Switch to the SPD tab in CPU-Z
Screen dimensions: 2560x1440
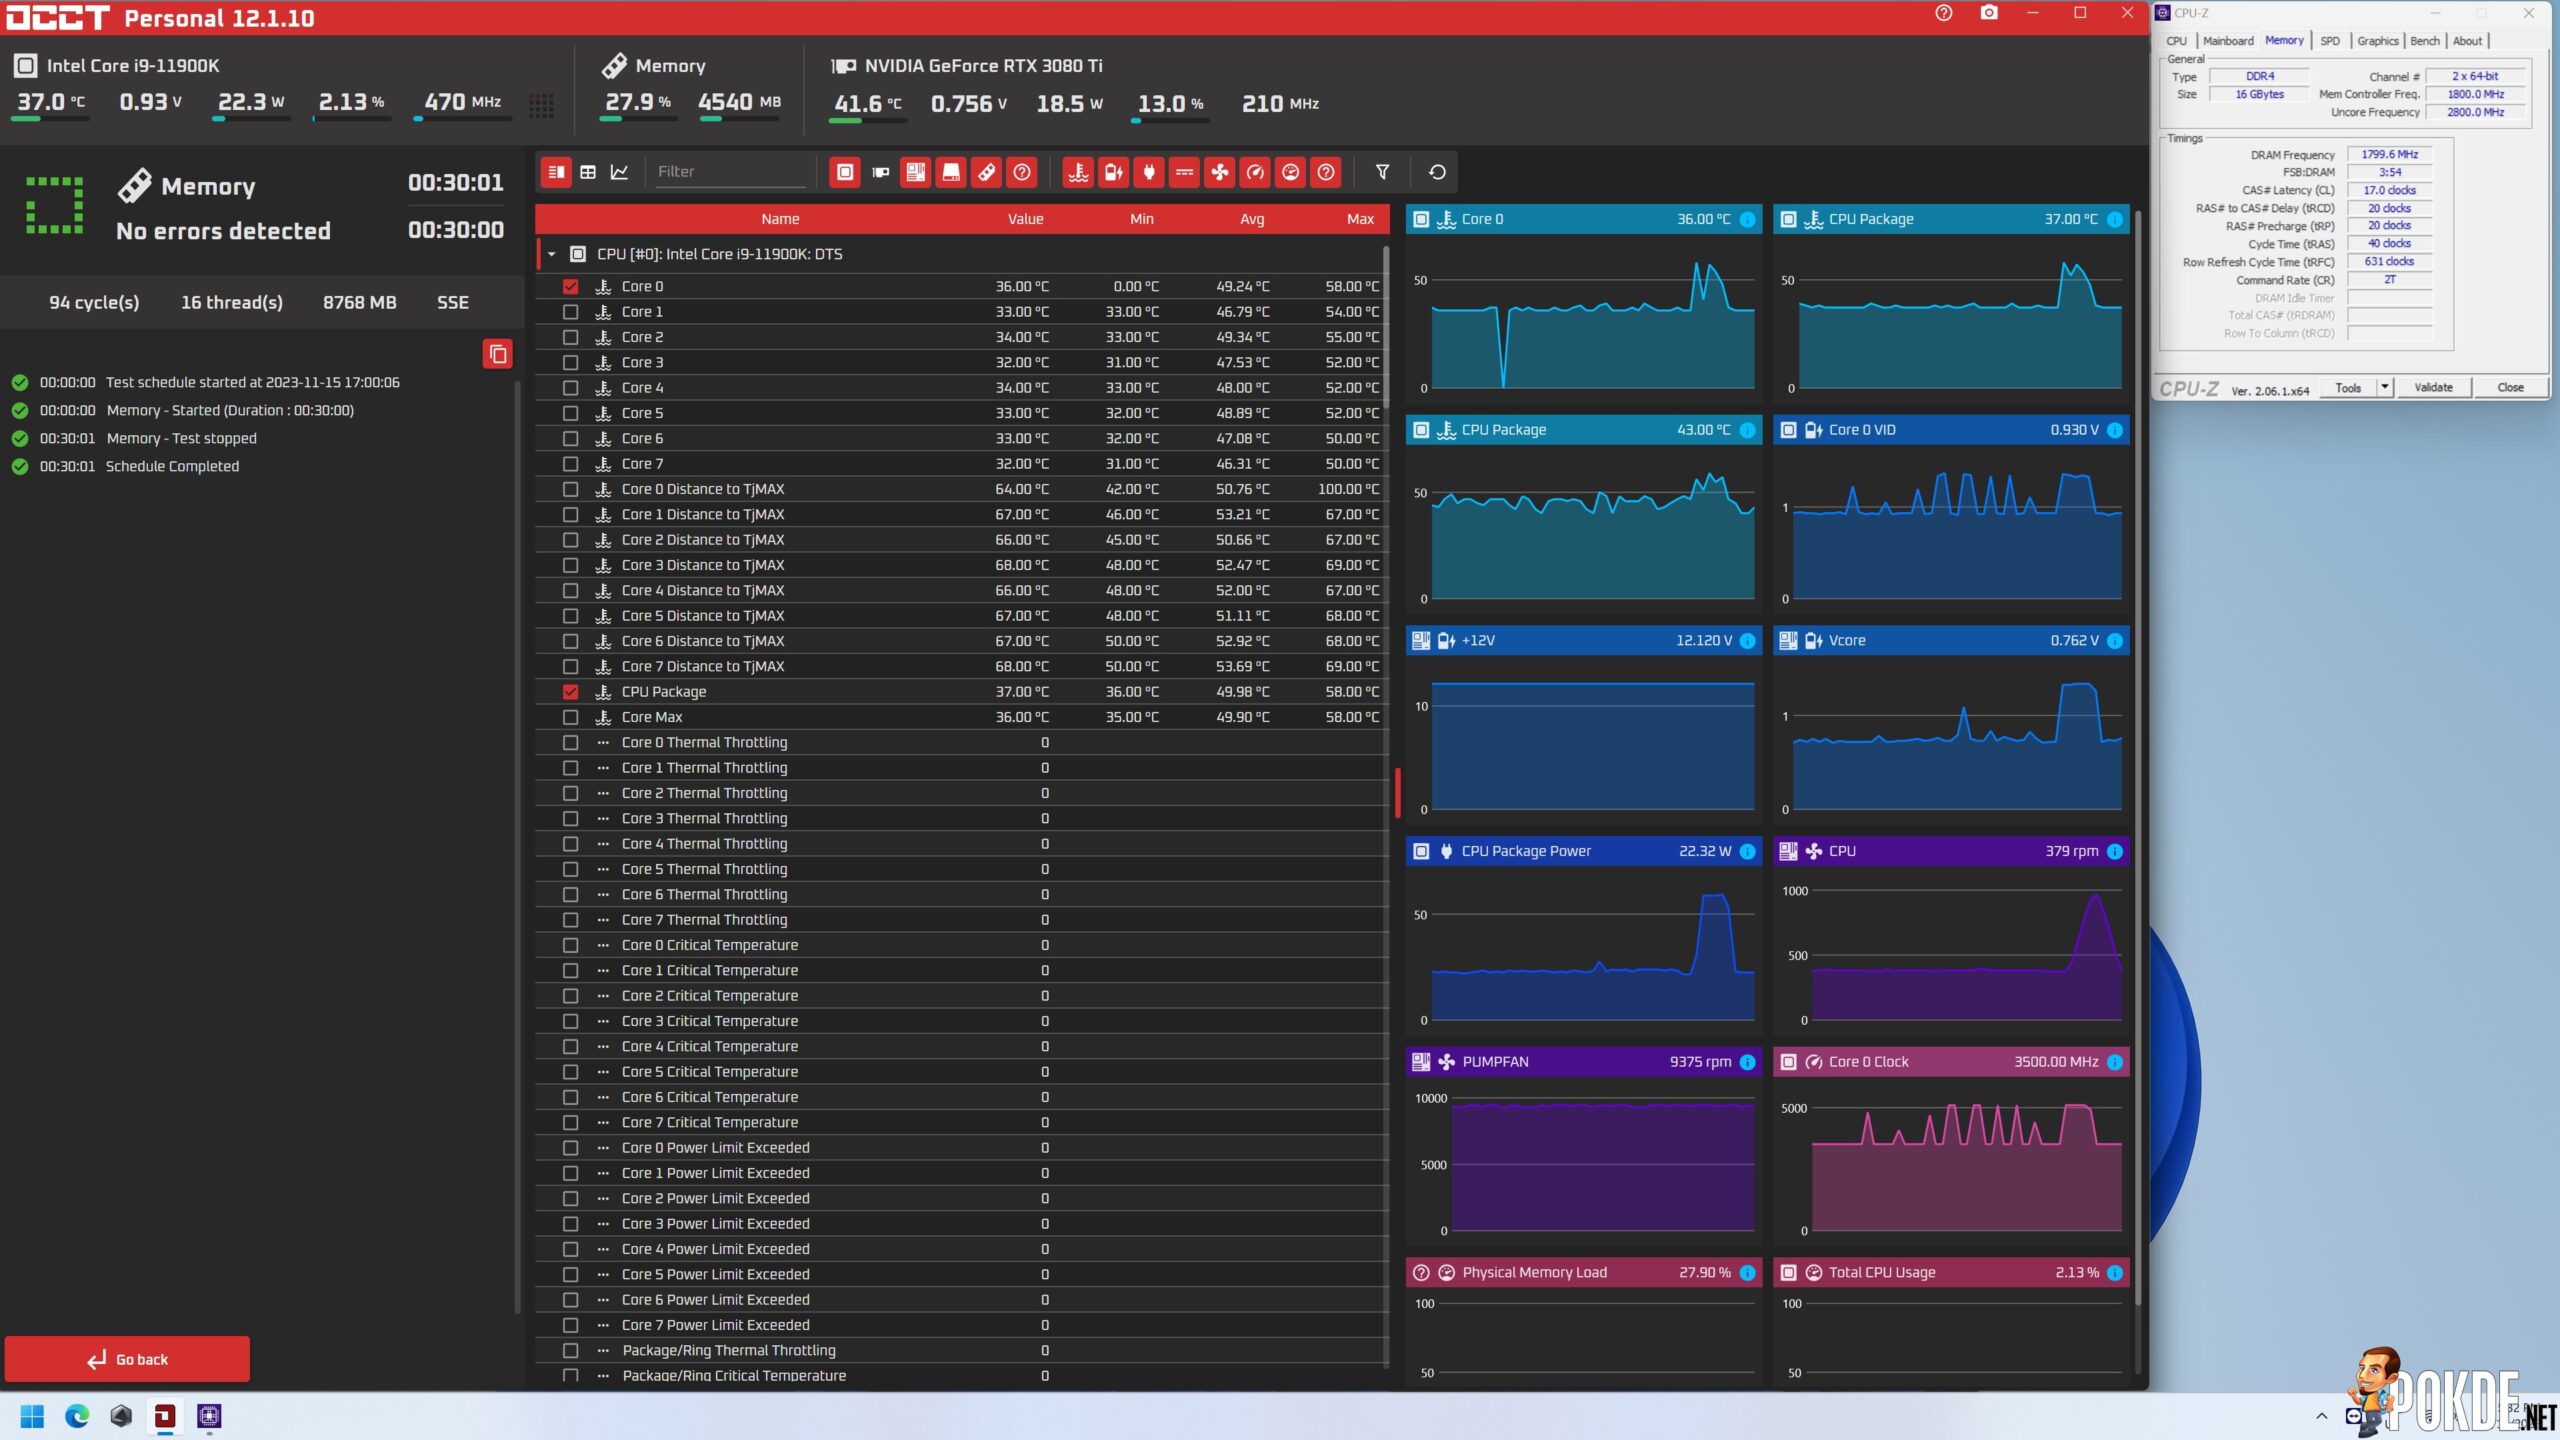click(x=2330, y=41)
